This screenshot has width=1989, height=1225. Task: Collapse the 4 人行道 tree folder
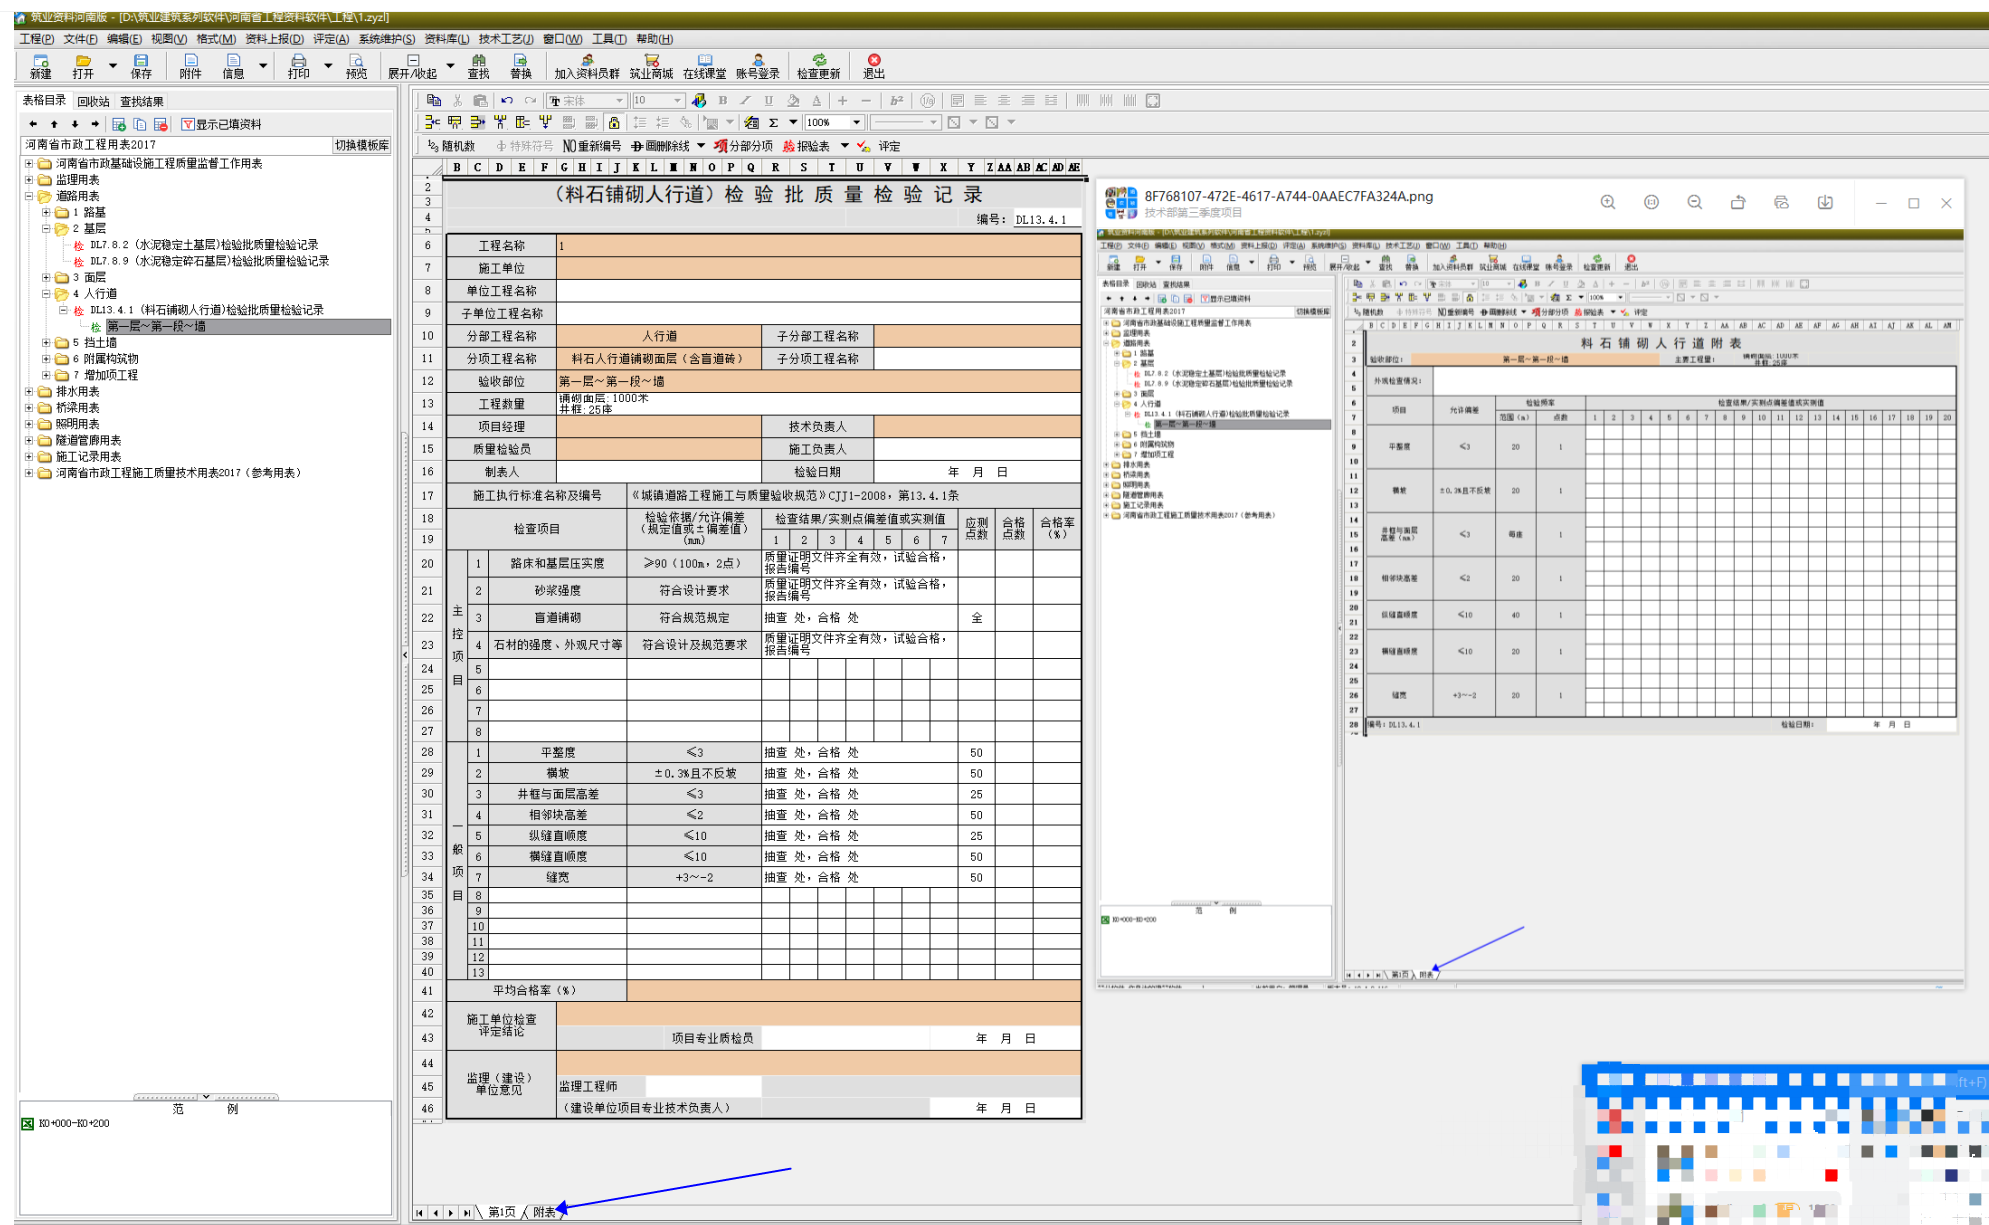(46, 294)
